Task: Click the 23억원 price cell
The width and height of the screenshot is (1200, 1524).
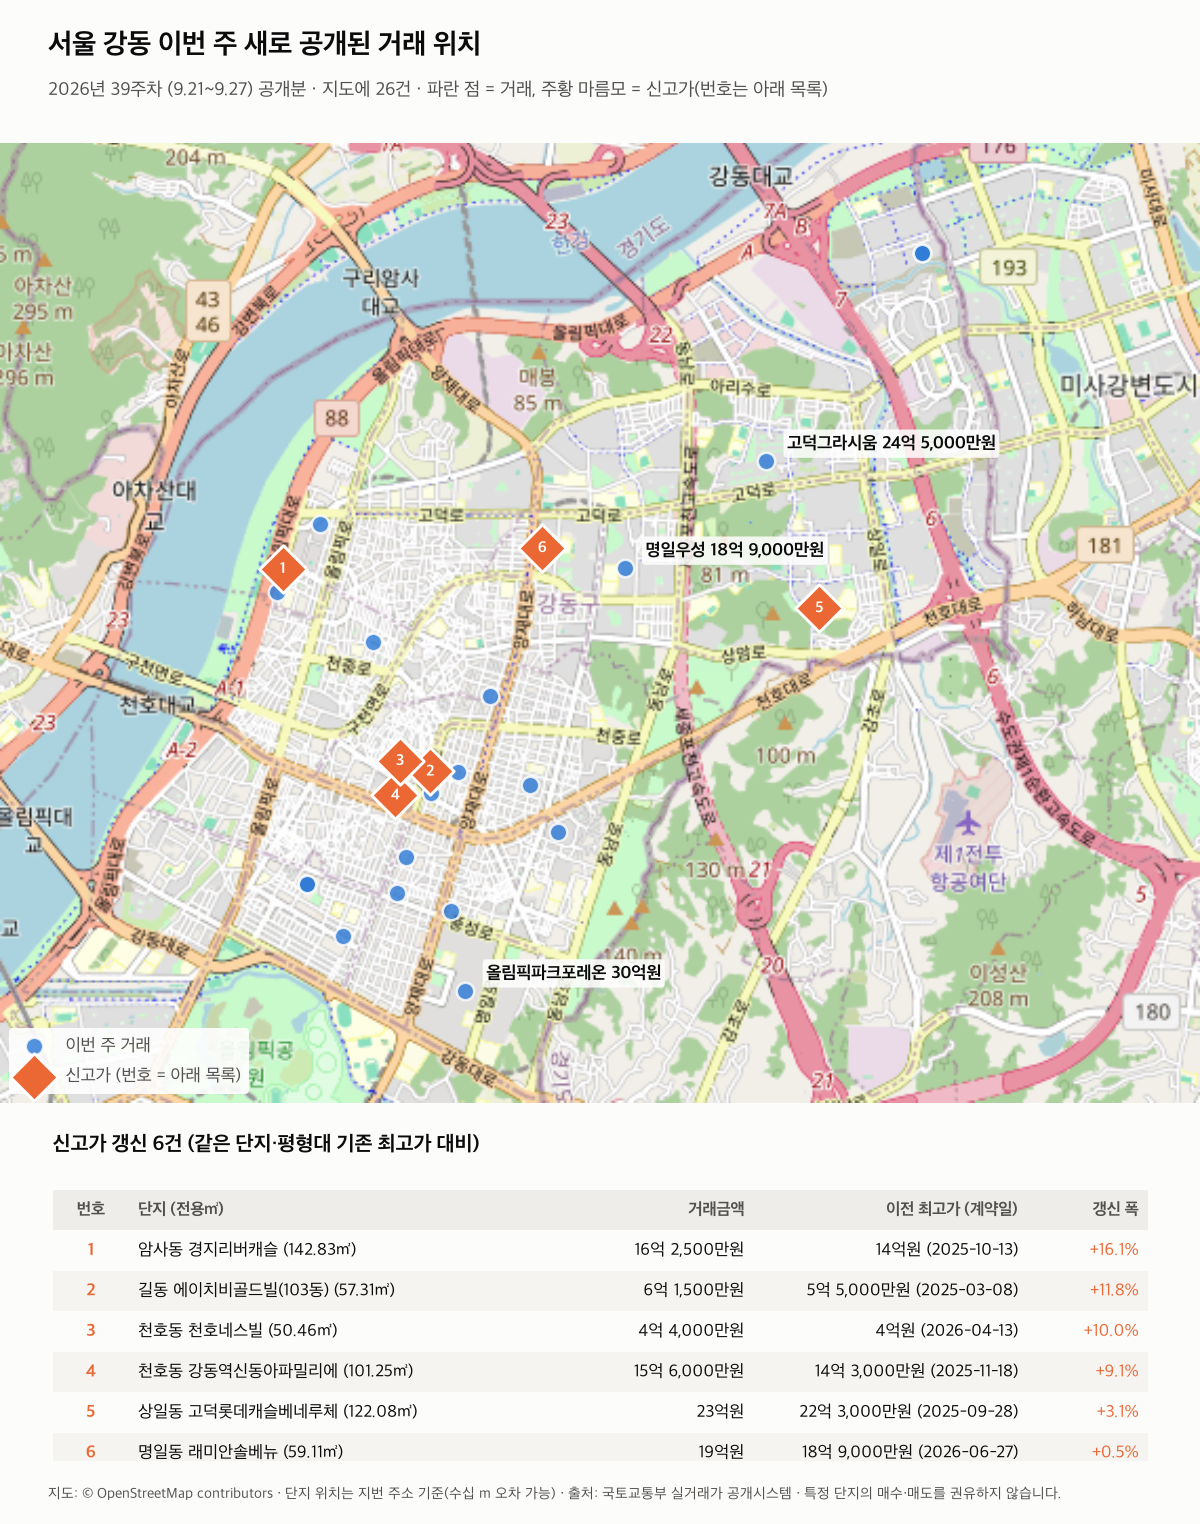Action: click(x=720, y=1412)
